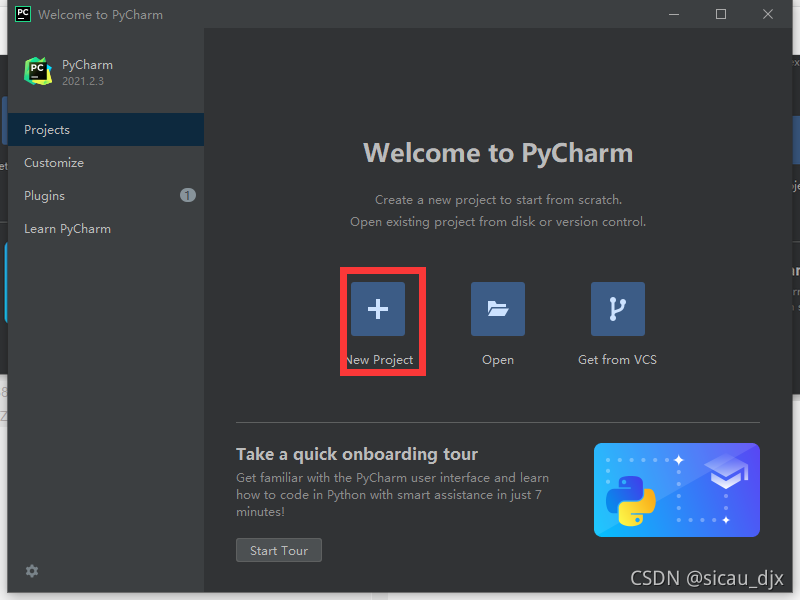Image resolution: width=800 pixels, height=600 pixels.
Task: Minimize the Welcome to PyCharm window
Action: 674,14
